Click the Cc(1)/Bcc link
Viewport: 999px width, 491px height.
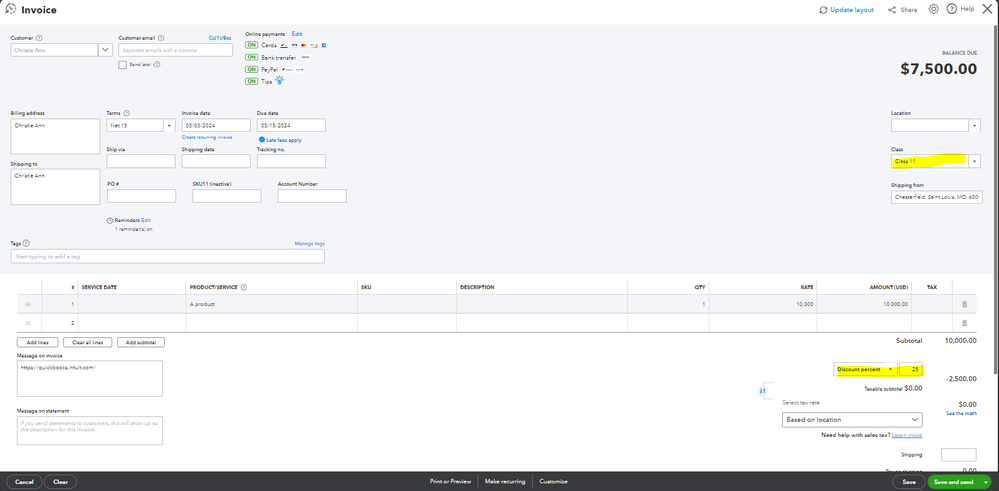click(220, 38)
